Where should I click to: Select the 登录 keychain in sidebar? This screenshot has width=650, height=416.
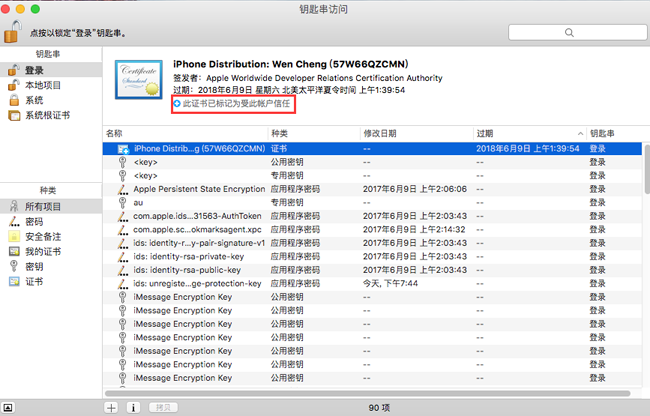[34, 70]
